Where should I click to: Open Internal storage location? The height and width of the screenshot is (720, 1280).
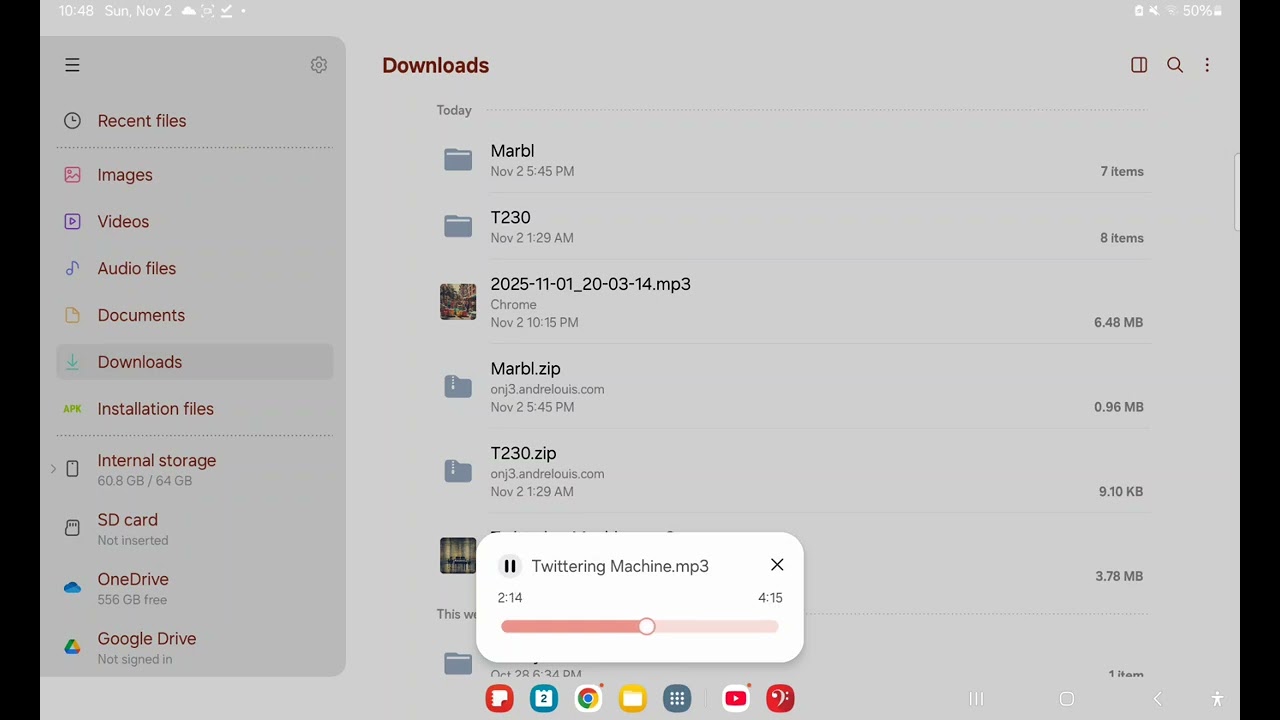tap(195, 469)
